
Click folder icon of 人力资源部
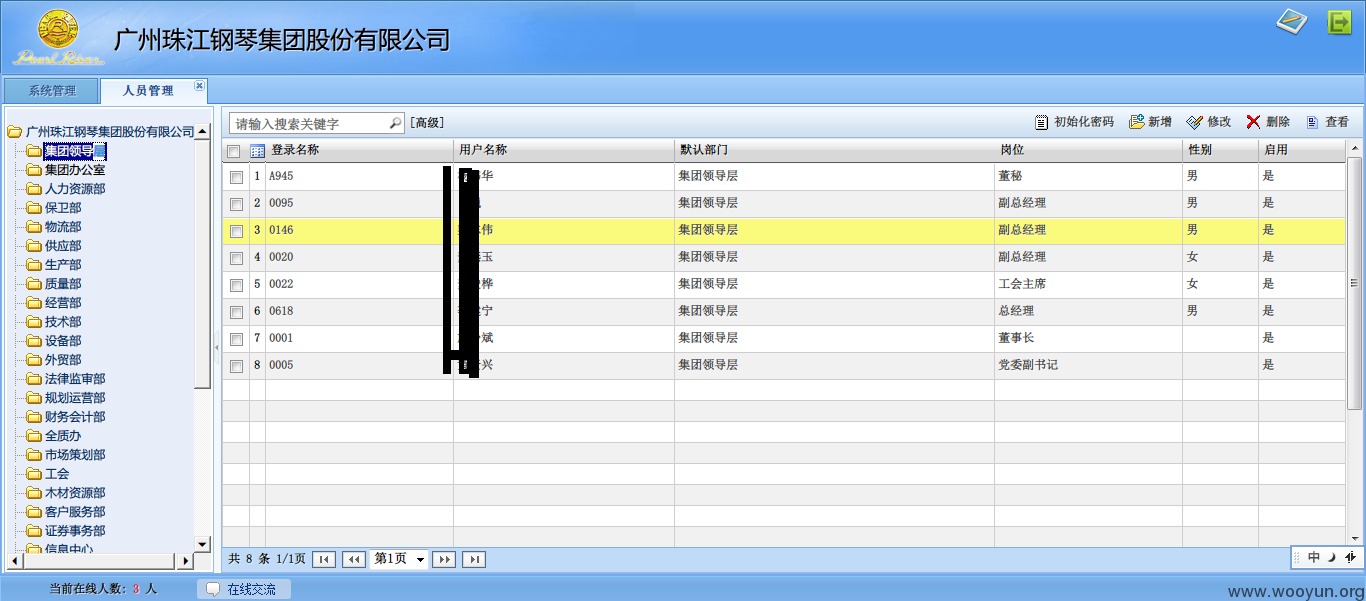point(34,189)
